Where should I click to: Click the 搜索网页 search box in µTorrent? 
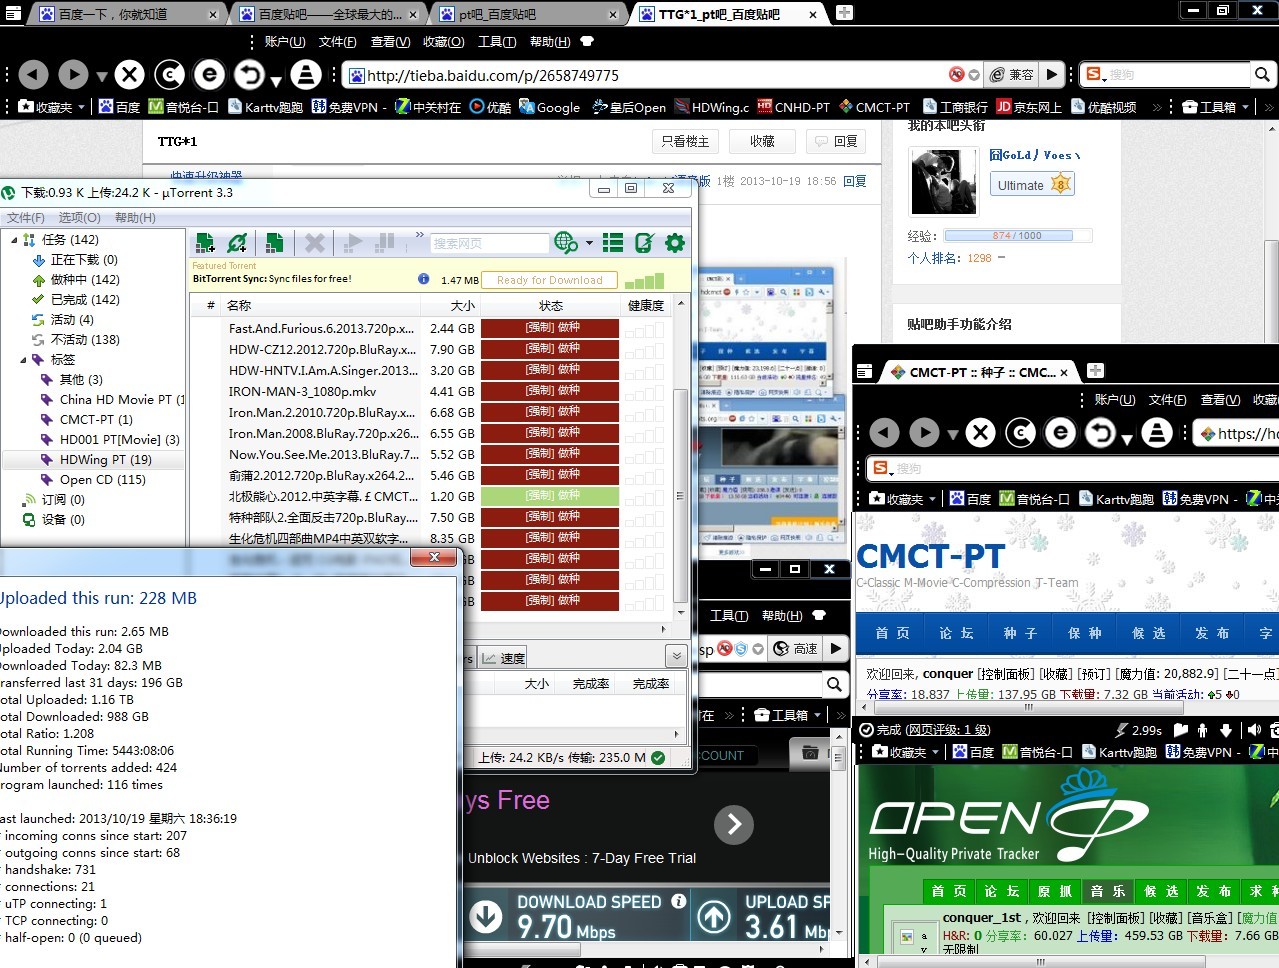tap(489, 243)
